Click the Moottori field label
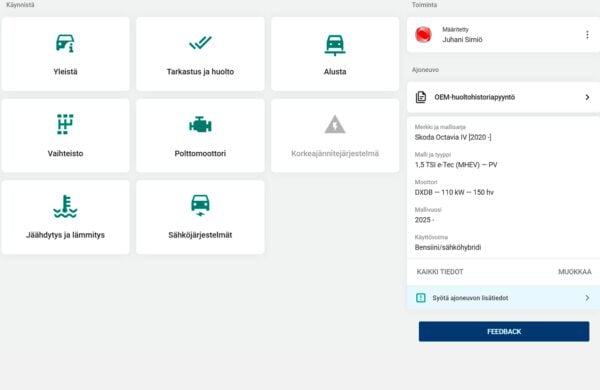Viewport: 600px width, 390px height. click(426, 182)
